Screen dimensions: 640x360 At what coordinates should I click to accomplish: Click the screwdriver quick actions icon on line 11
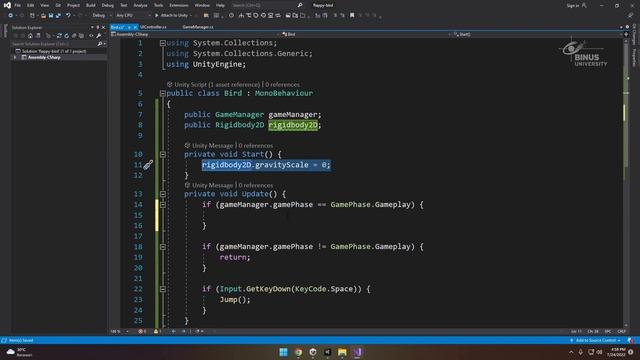tap(148, 165)
